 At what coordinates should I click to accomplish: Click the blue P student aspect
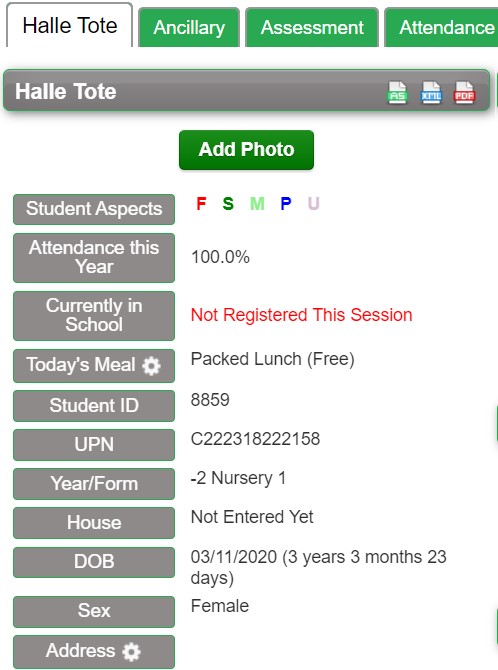286,203
